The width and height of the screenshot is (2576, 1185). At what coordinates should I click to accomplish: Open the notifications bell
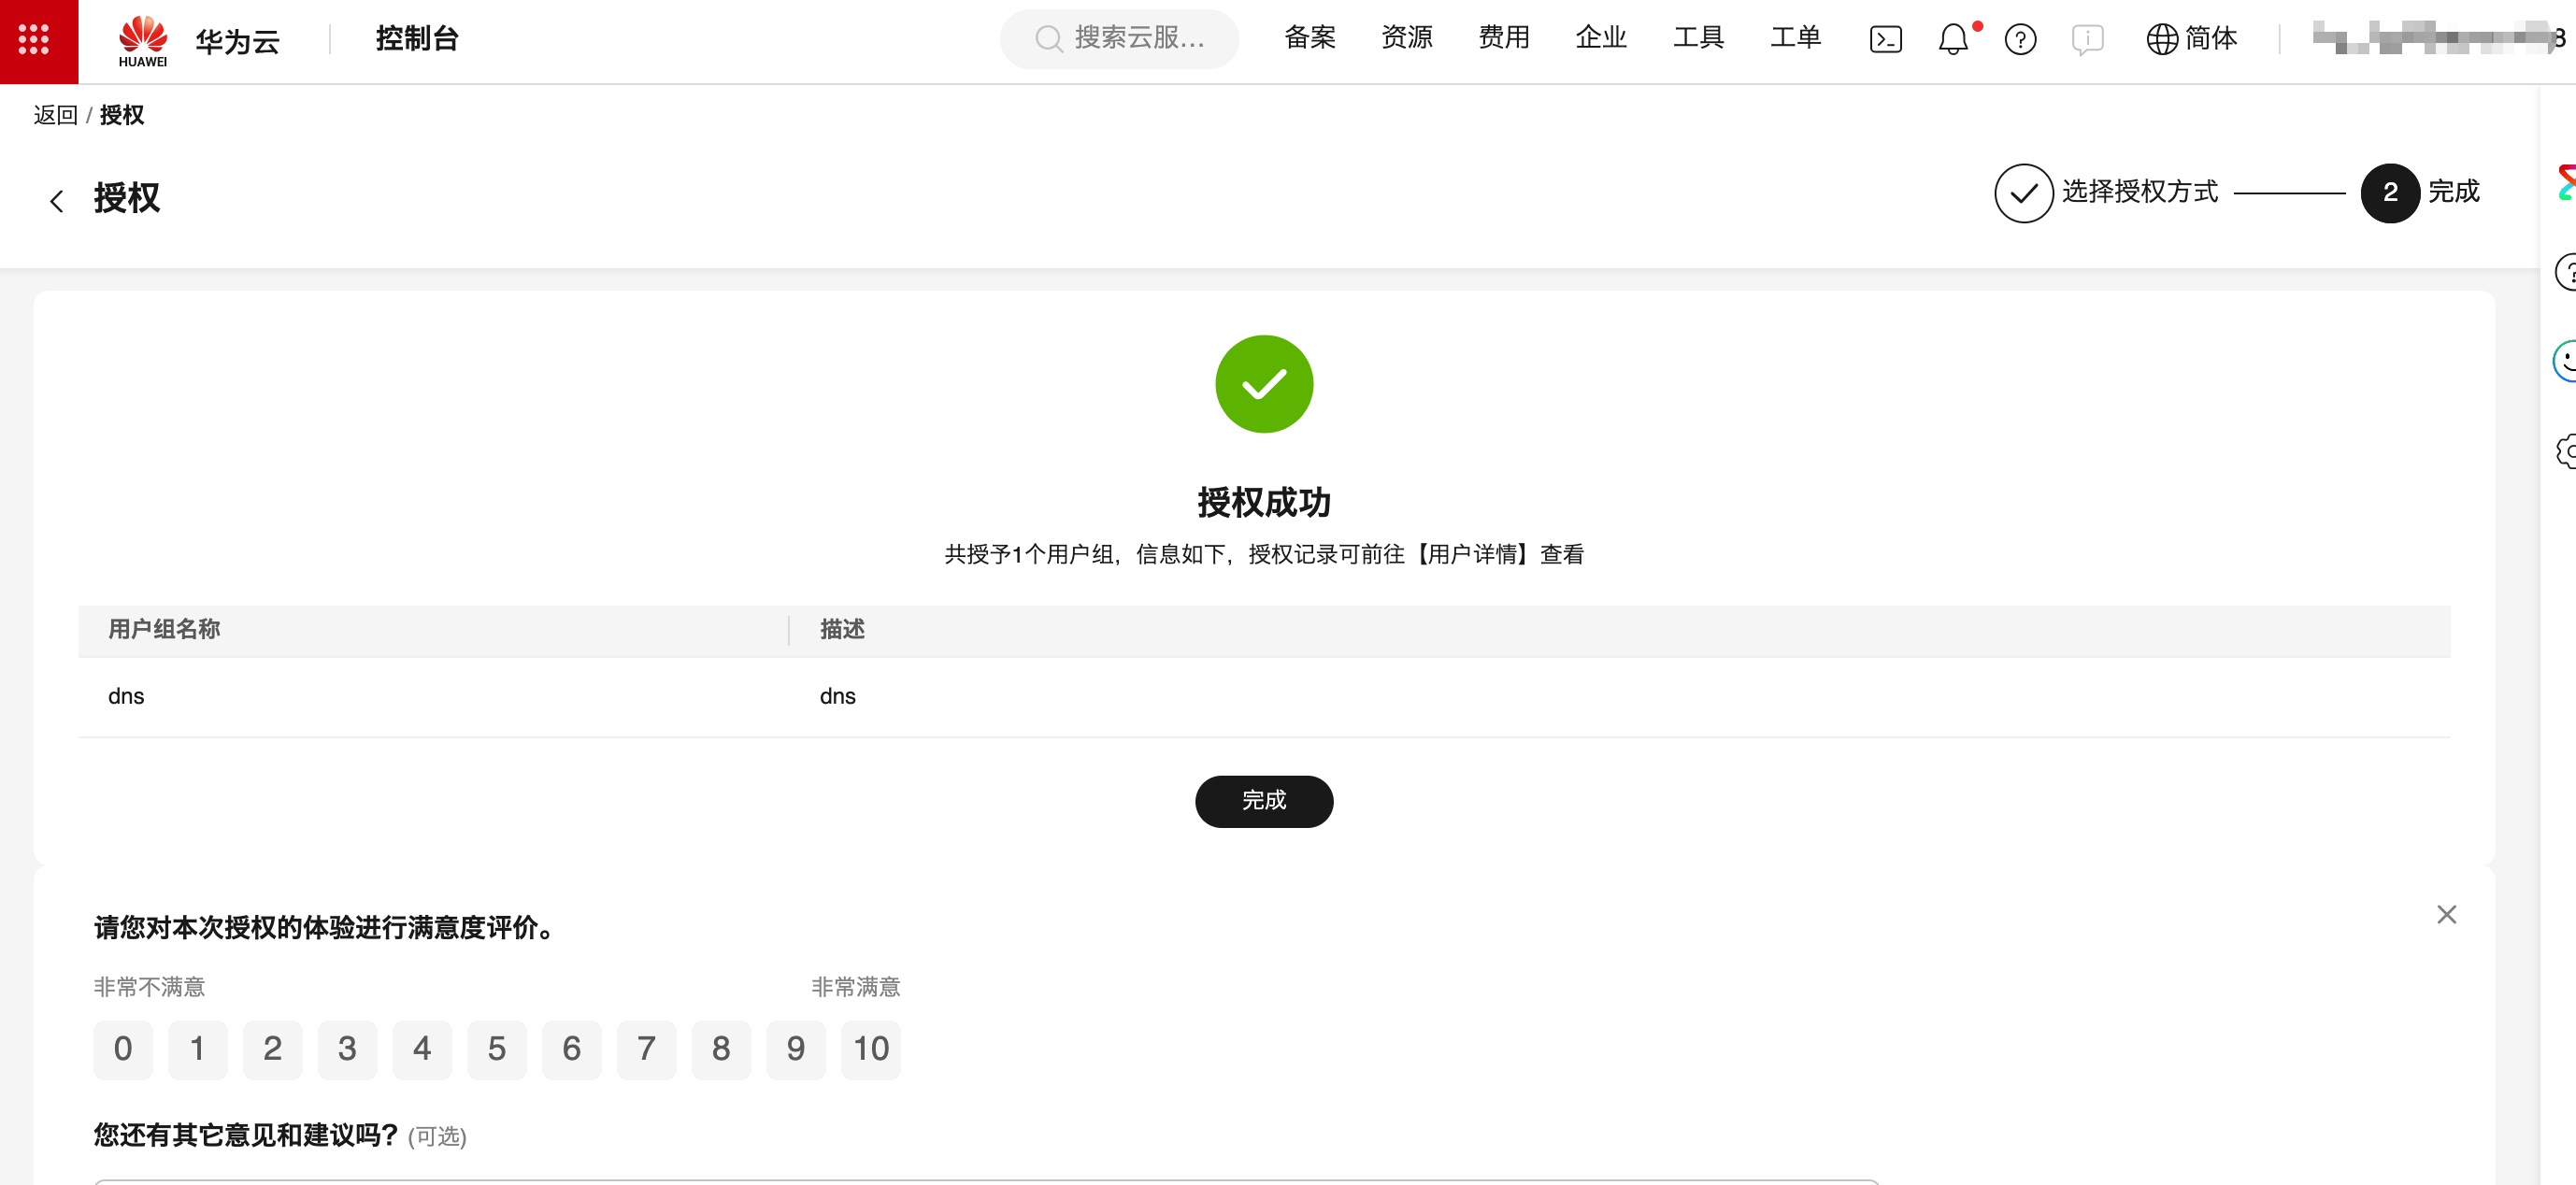[x=1952, y=40]
